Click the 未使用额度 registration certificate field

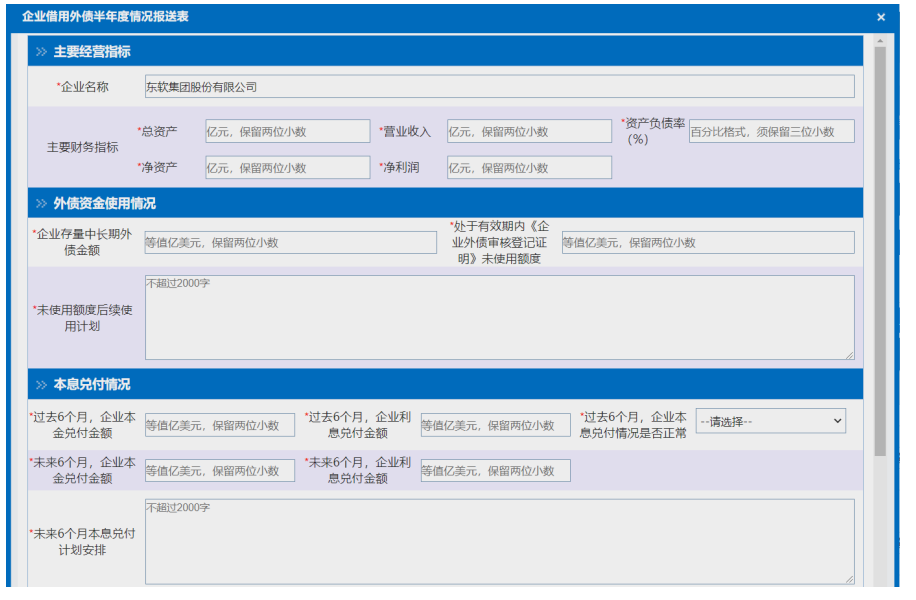(x=707, y=243)
